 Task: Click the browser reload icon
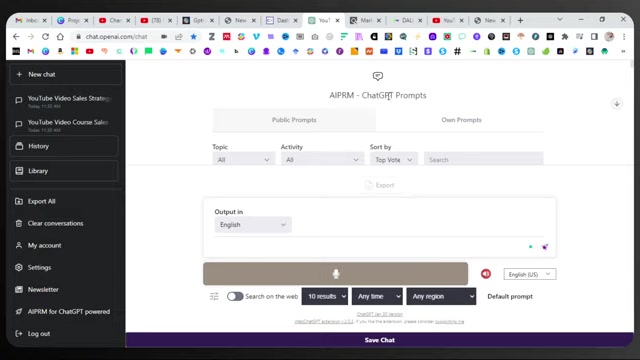45,37
